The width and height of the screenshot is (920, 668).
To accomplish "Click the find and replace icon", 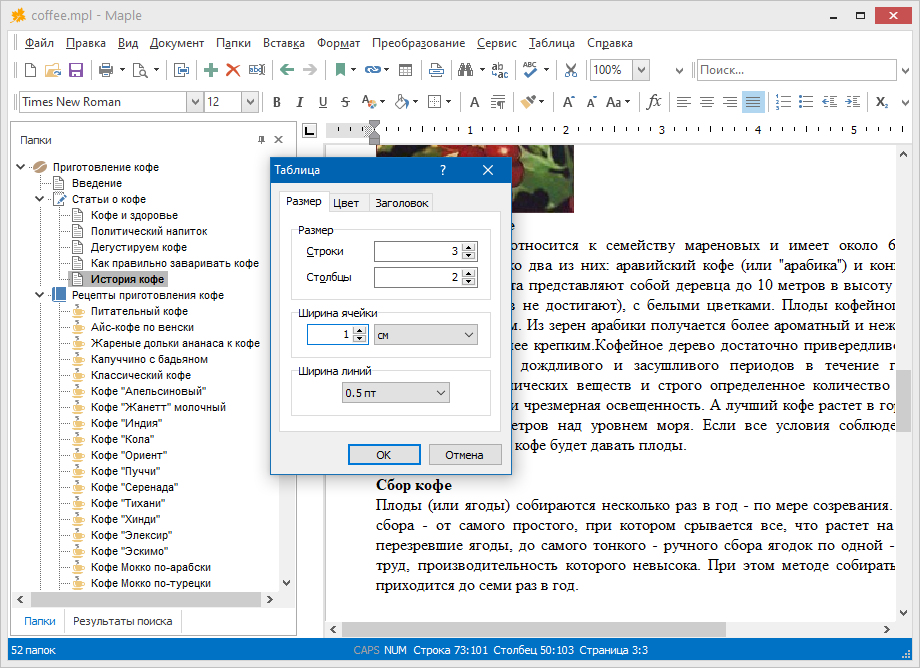I will pos(499,70).
